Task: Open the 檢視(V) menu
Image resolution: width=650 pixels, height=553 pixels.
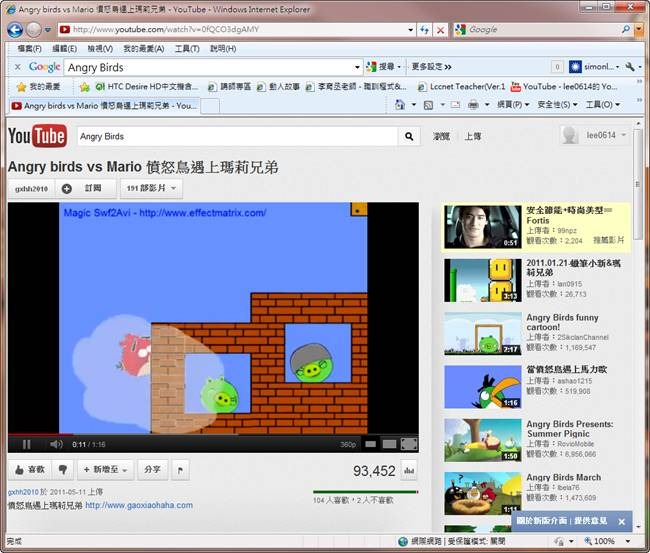Action: [100, 49]
